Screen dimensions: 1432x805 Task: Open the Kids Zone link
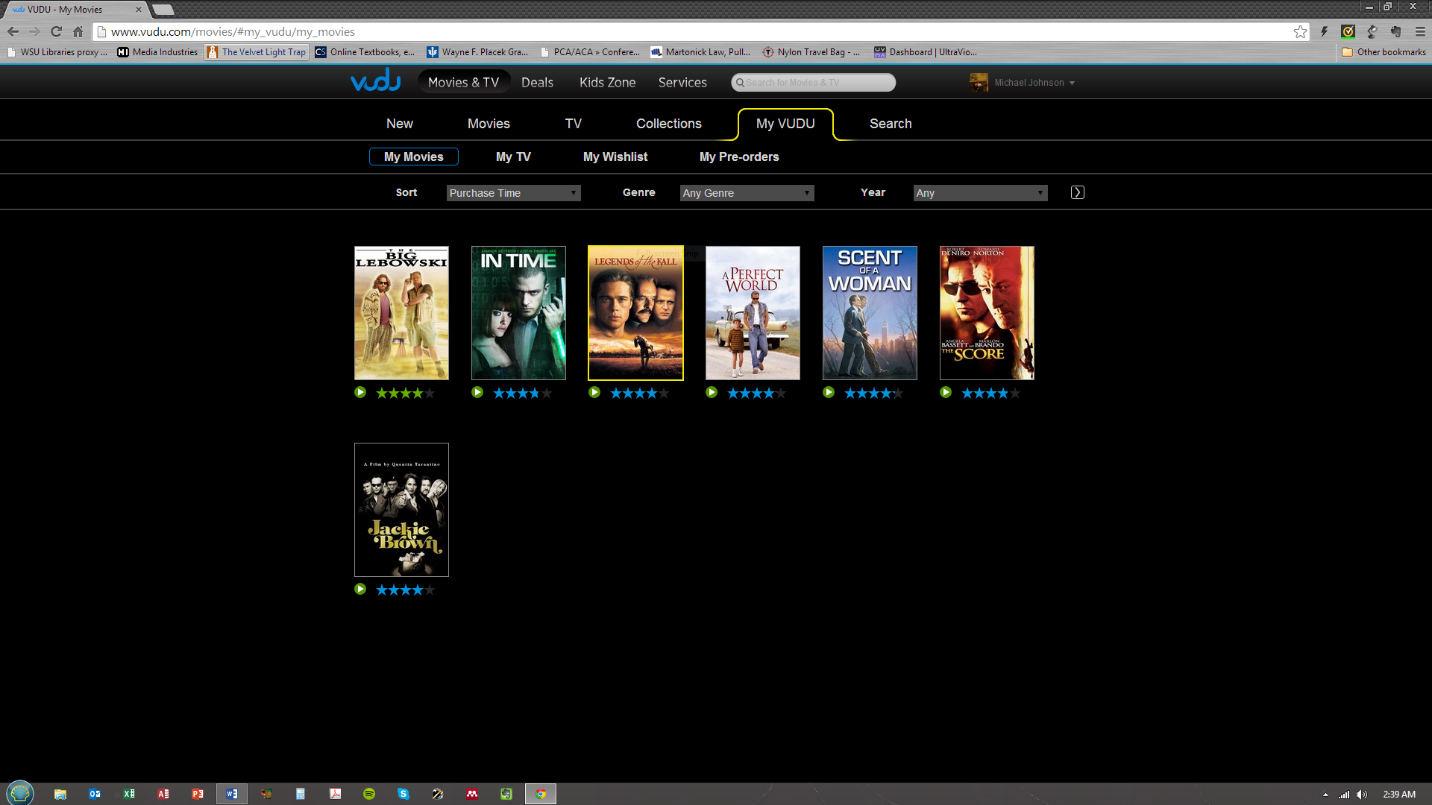tap(608, 82)
